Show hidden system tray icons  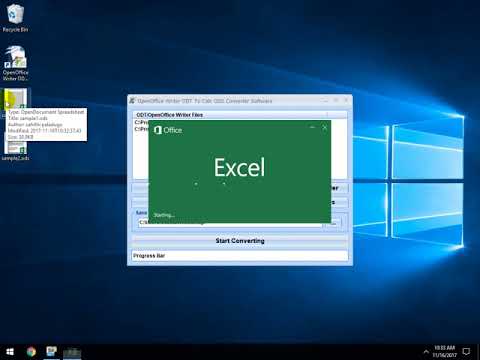tap(426, 352)
